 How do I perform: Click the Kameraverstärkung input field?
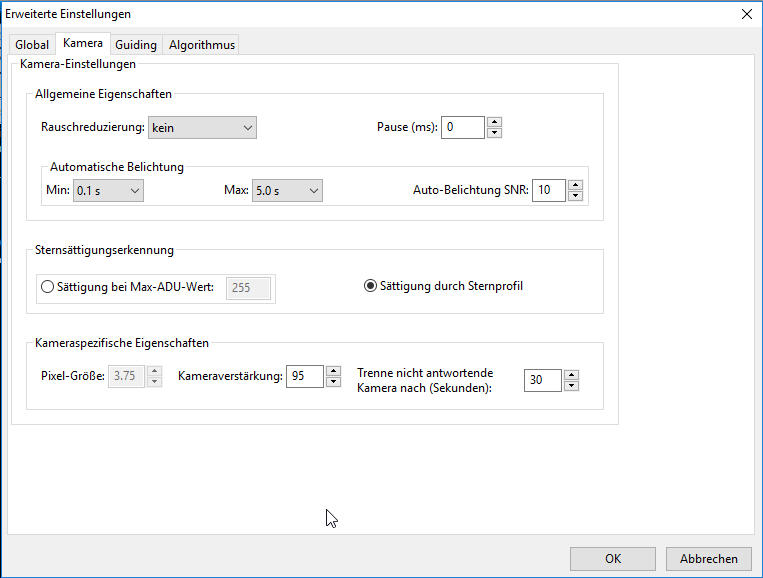304,376
